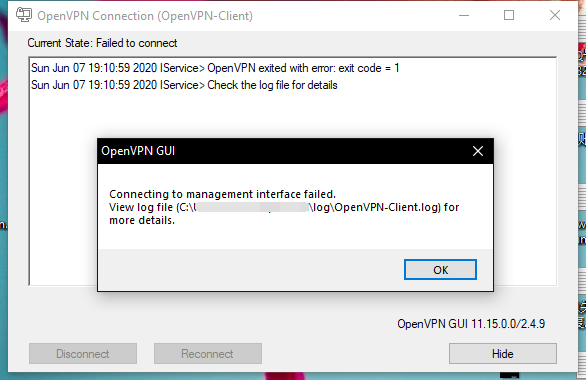Close the OpenVPN GUI error dialog

coord(478,151)
